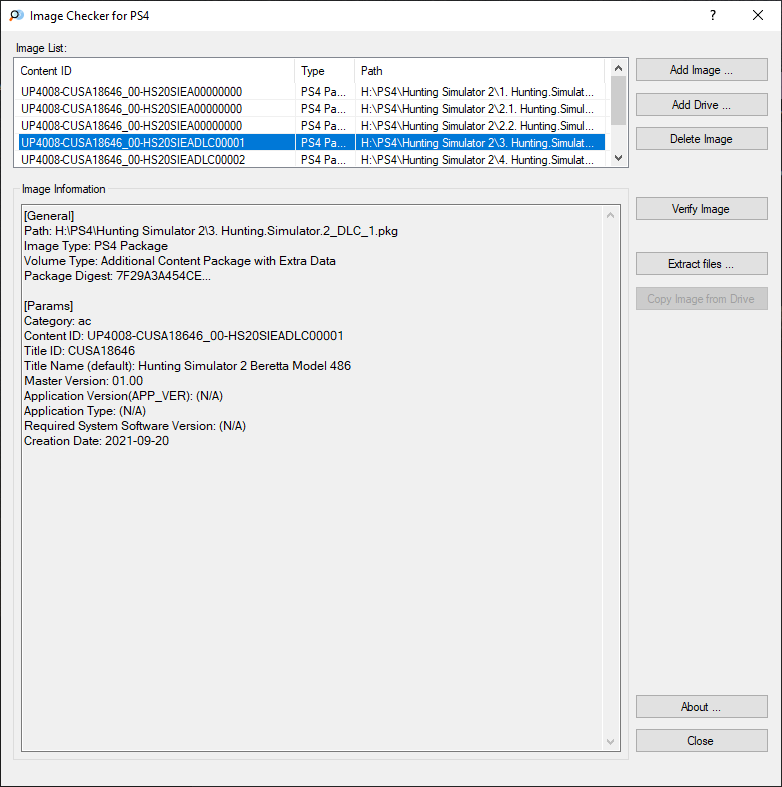Viewport: 782px width, 787px height.
Task: Click the Add Image ... button
Action: pyautogui.click(x=701, y=70)
